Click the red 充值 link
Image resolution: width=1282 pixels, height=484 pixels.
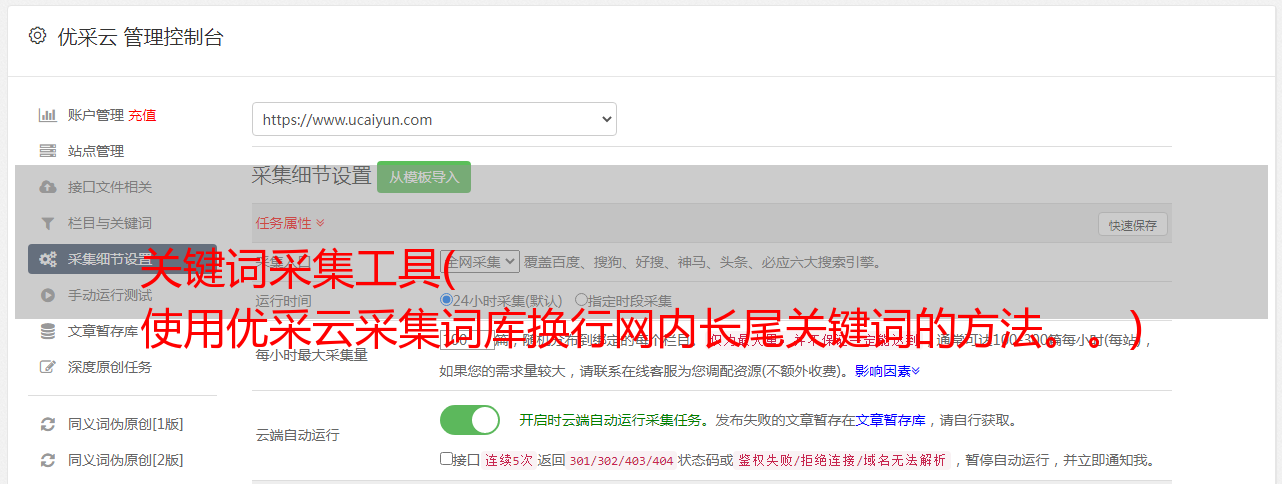pos(142,115)
